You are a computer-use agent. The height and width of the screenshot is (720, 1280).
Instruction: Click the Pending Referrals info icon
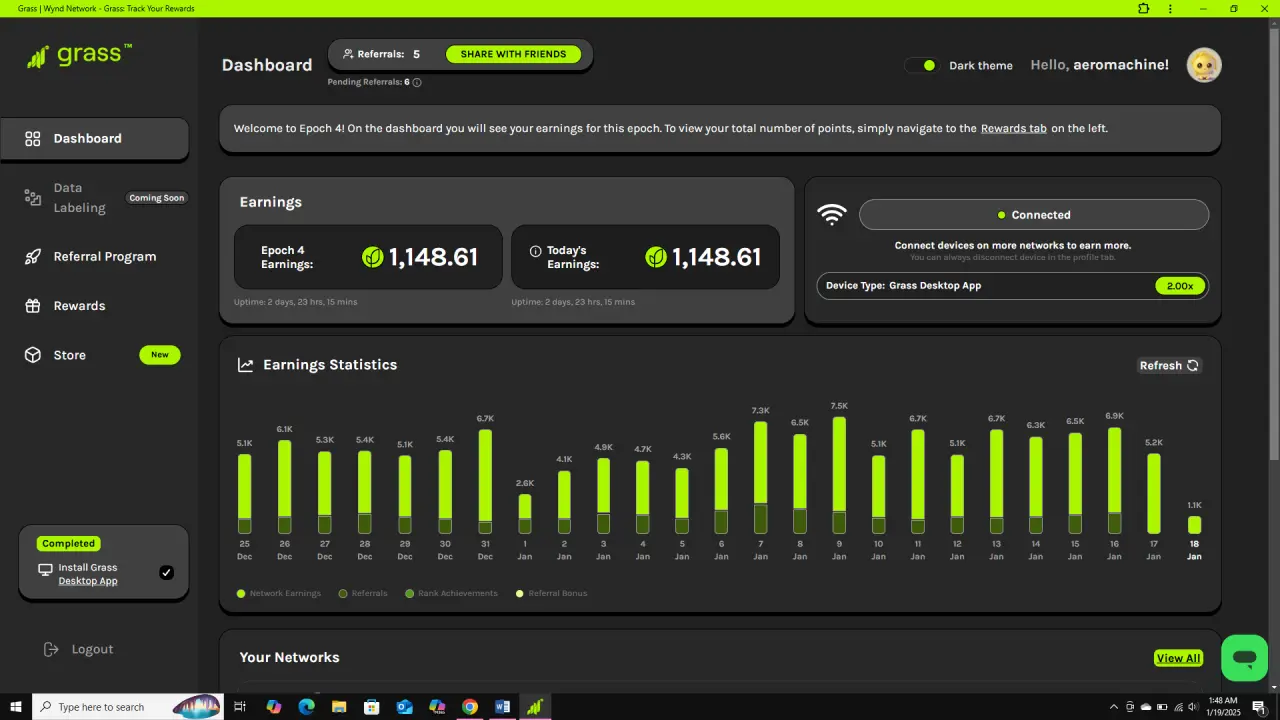(417, 82)
